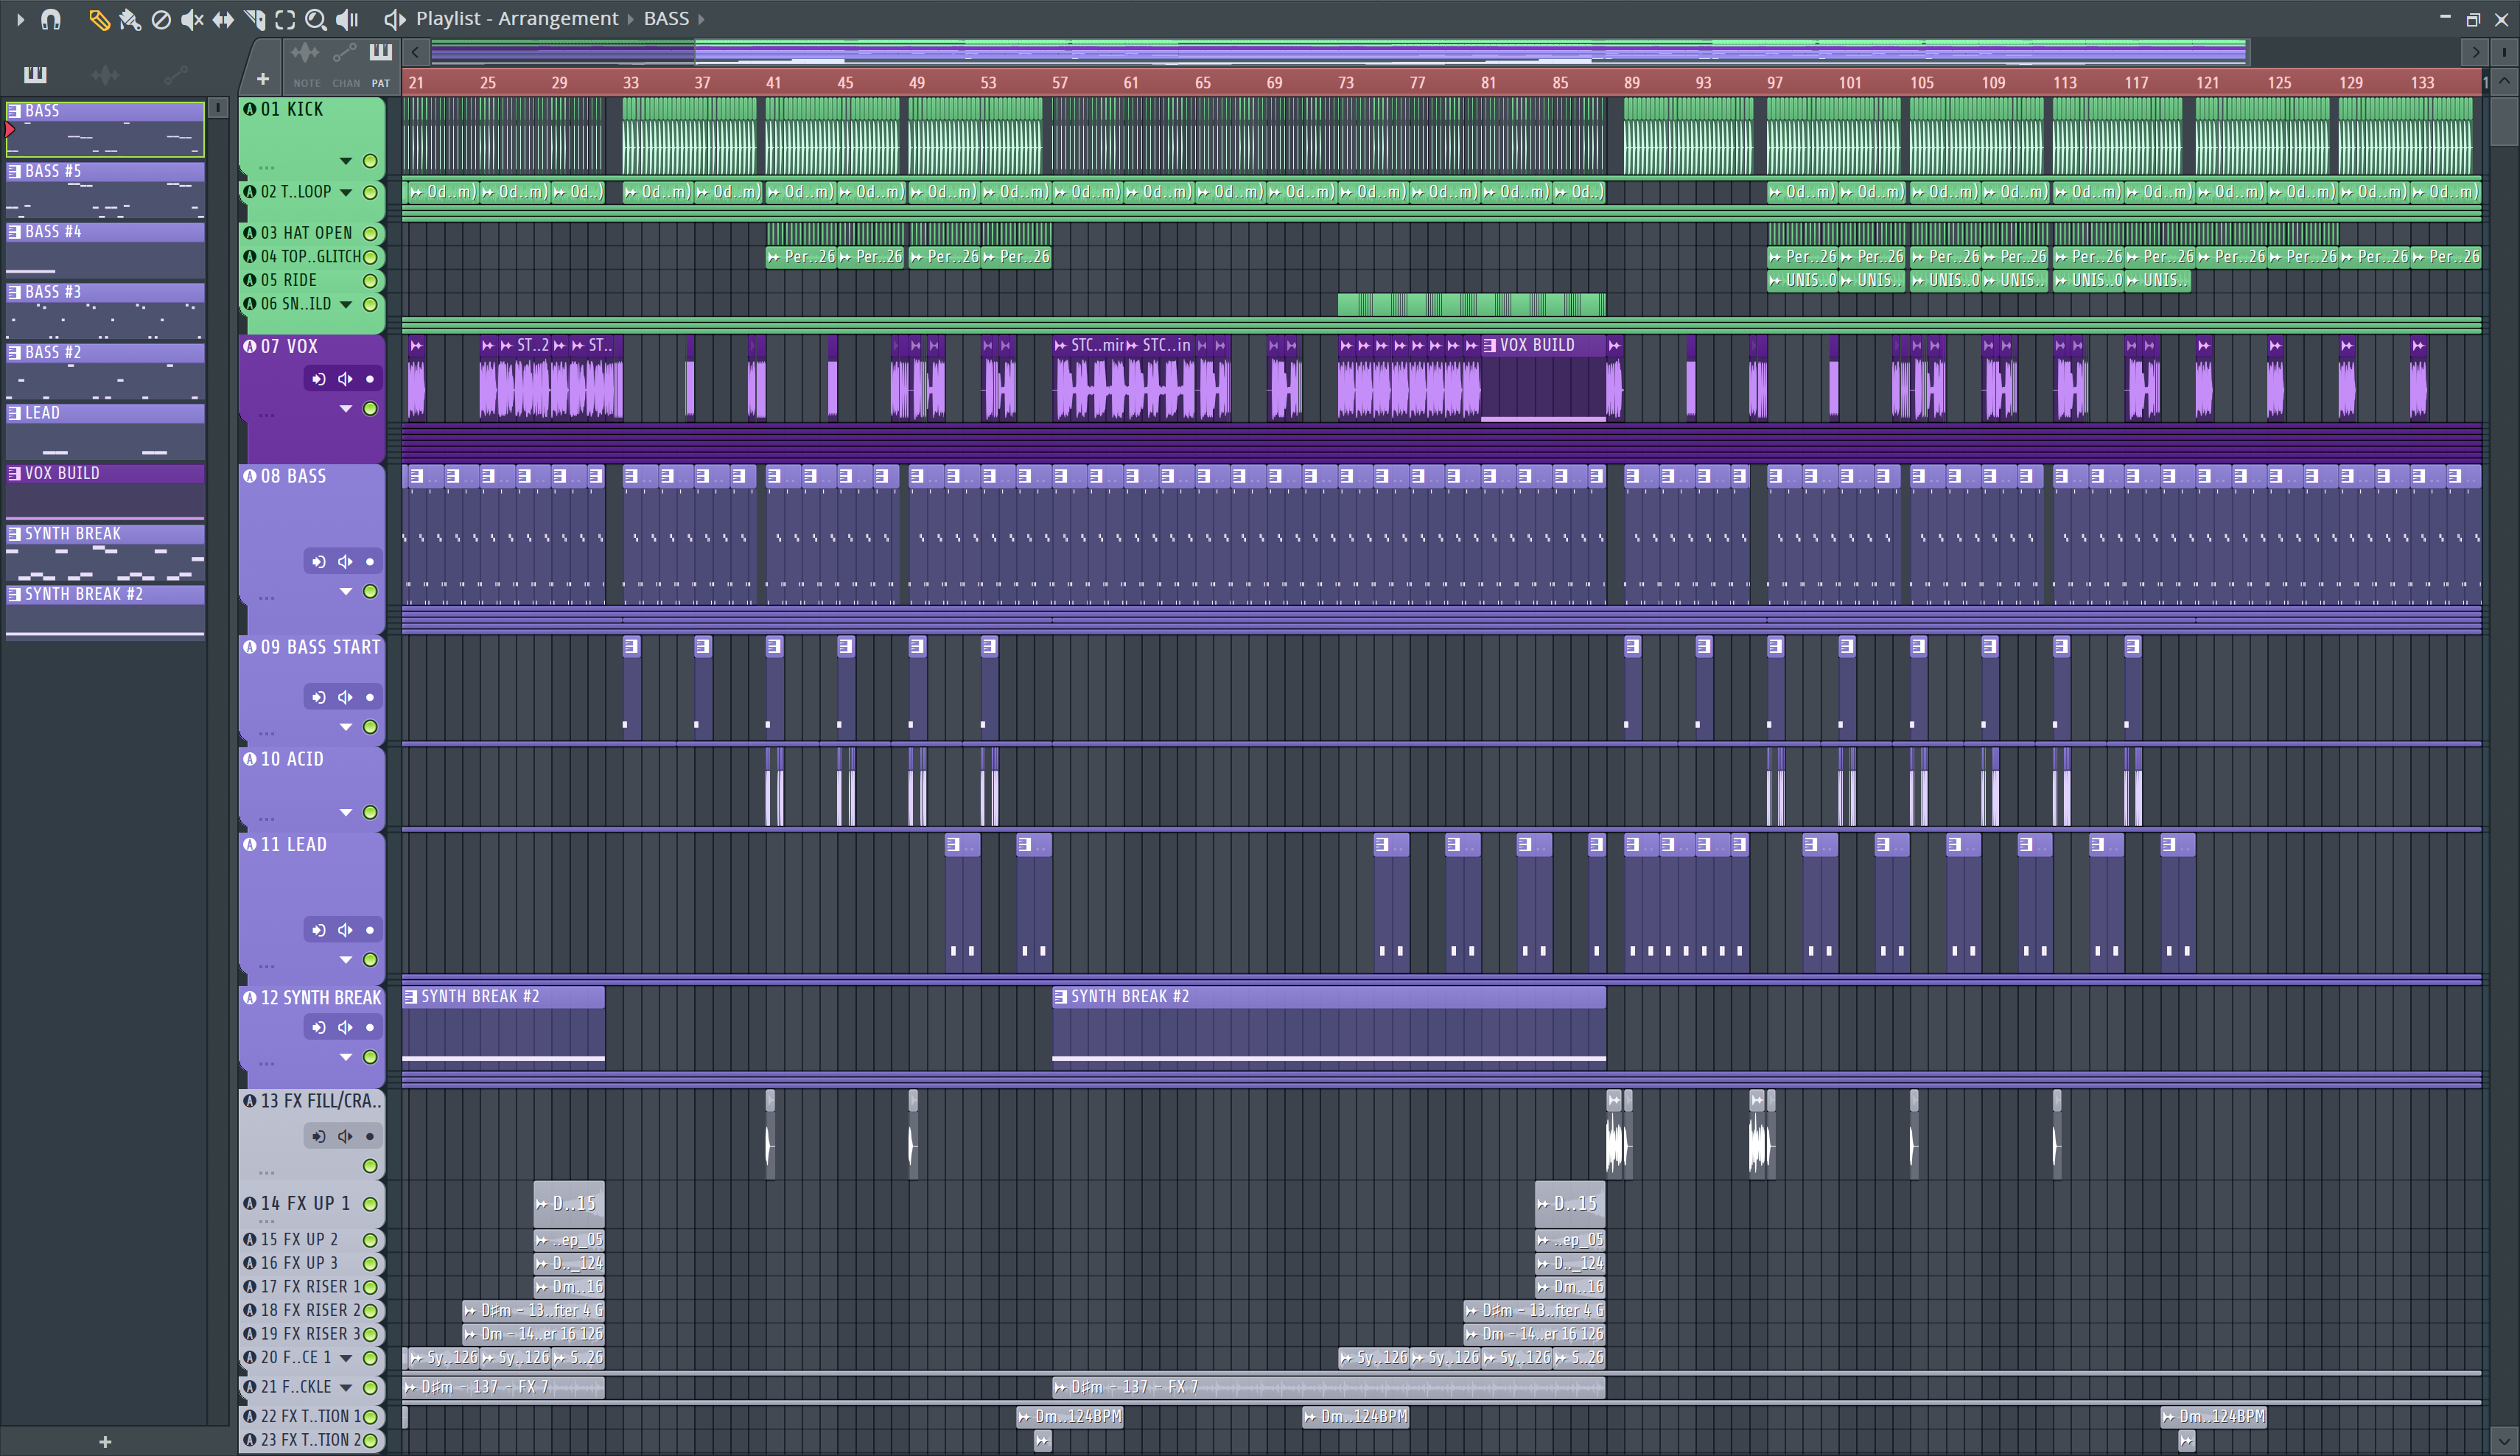Click 07 VOX track input icon

319,379
